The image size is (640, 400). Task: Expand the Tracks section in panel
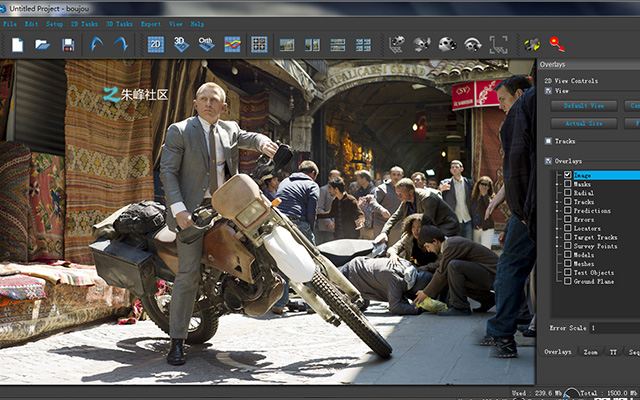coord(548,141)
